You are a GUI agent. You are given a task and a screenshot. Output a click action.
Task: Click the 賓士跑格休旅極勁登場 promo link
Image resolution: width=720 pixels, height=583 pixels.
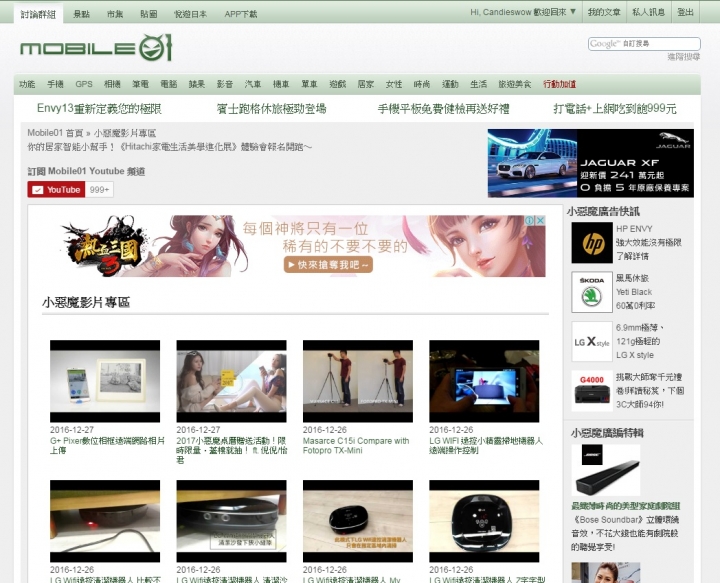[271, 109]
